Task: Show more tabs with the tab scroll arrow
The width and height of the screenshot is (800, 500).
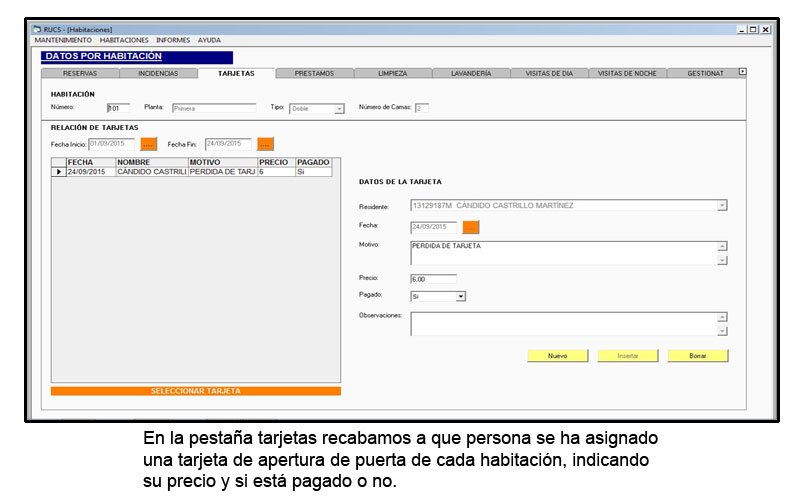Action: [742, 72]
